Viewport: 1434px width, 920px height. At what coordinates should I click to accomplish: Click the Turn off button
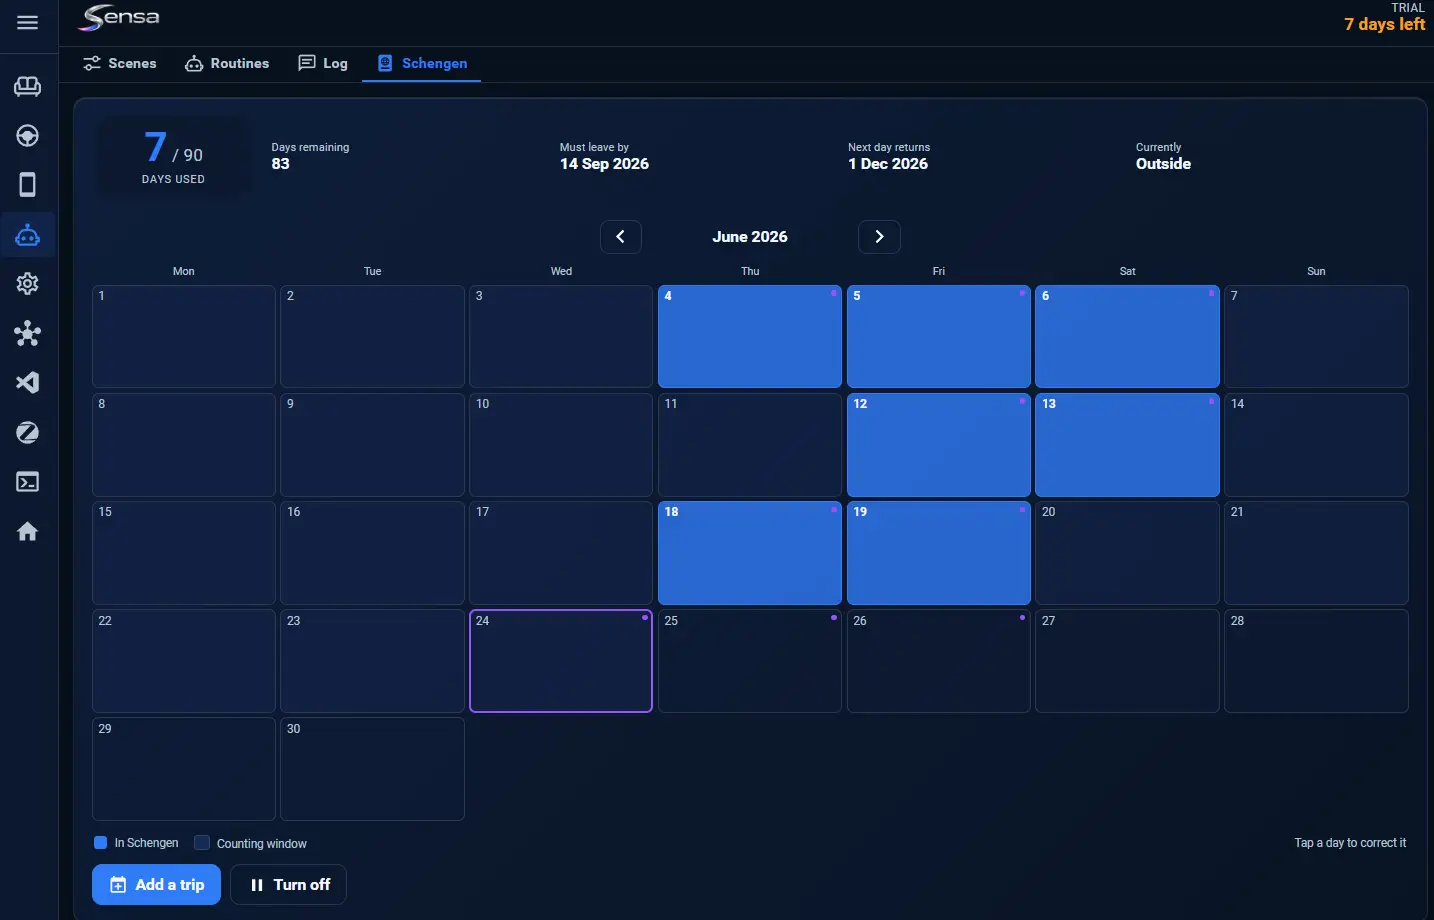point(289,885)
